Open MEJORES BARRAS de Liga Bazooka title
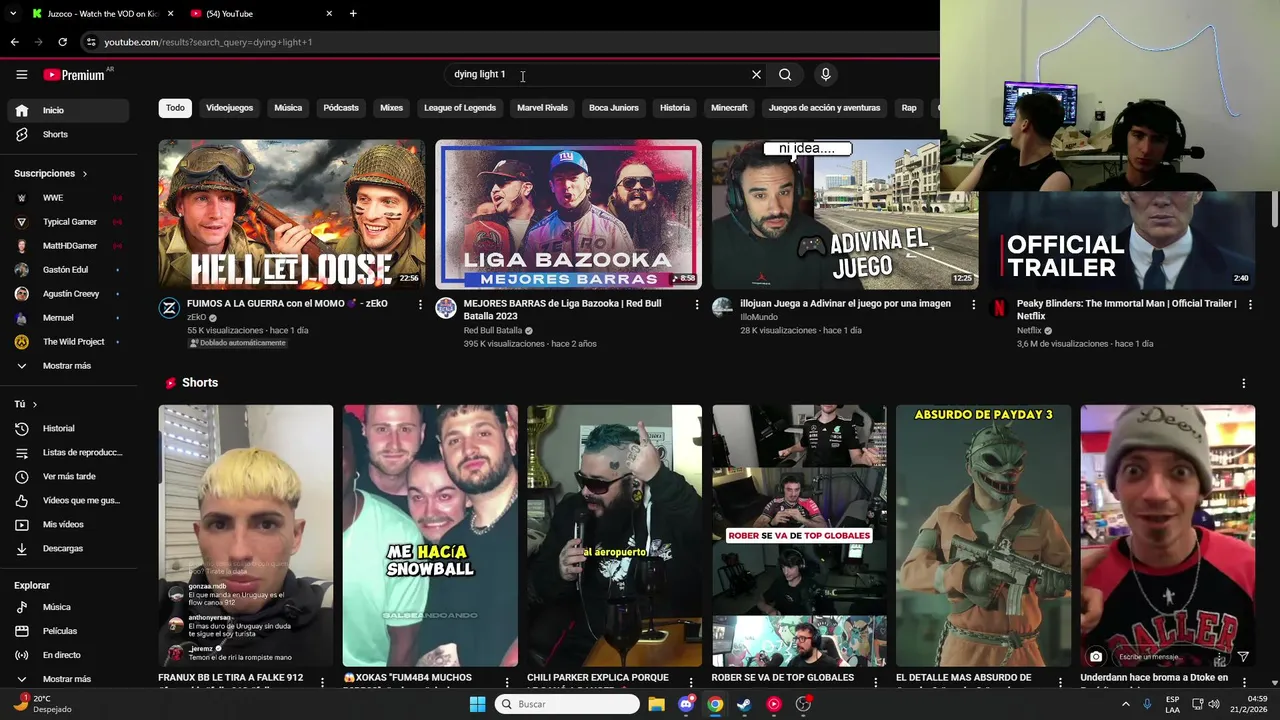The height and width of the screenshot is (720, 1280). tap(563, 309)
